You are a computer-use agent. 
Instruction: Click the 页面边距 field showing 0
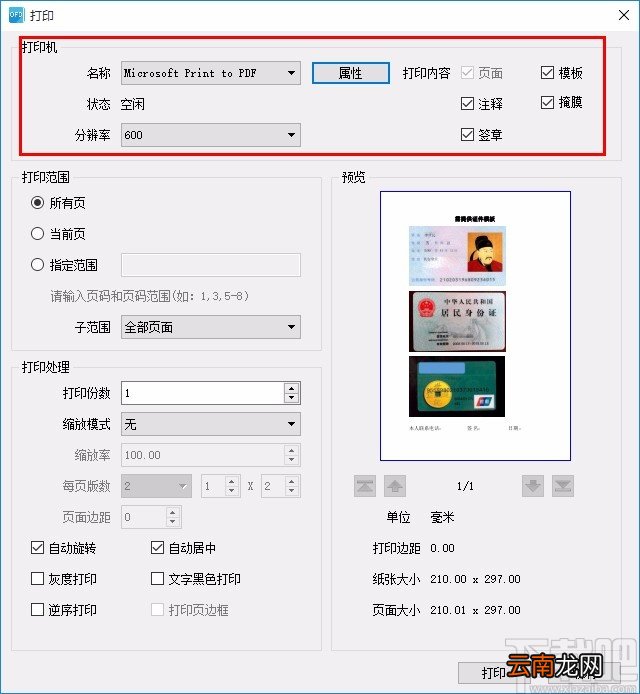(x=144, y=517)
